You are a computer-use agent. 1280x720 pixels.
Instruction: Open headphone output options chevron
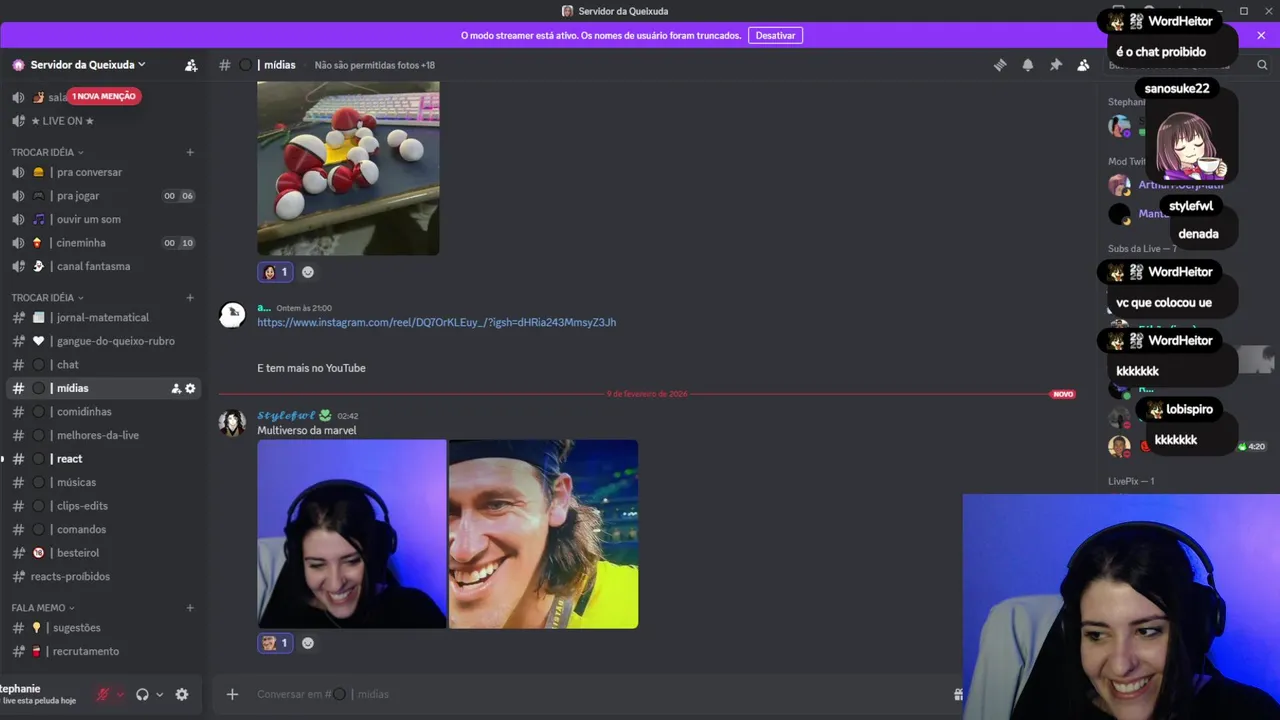tap(159, 694)
